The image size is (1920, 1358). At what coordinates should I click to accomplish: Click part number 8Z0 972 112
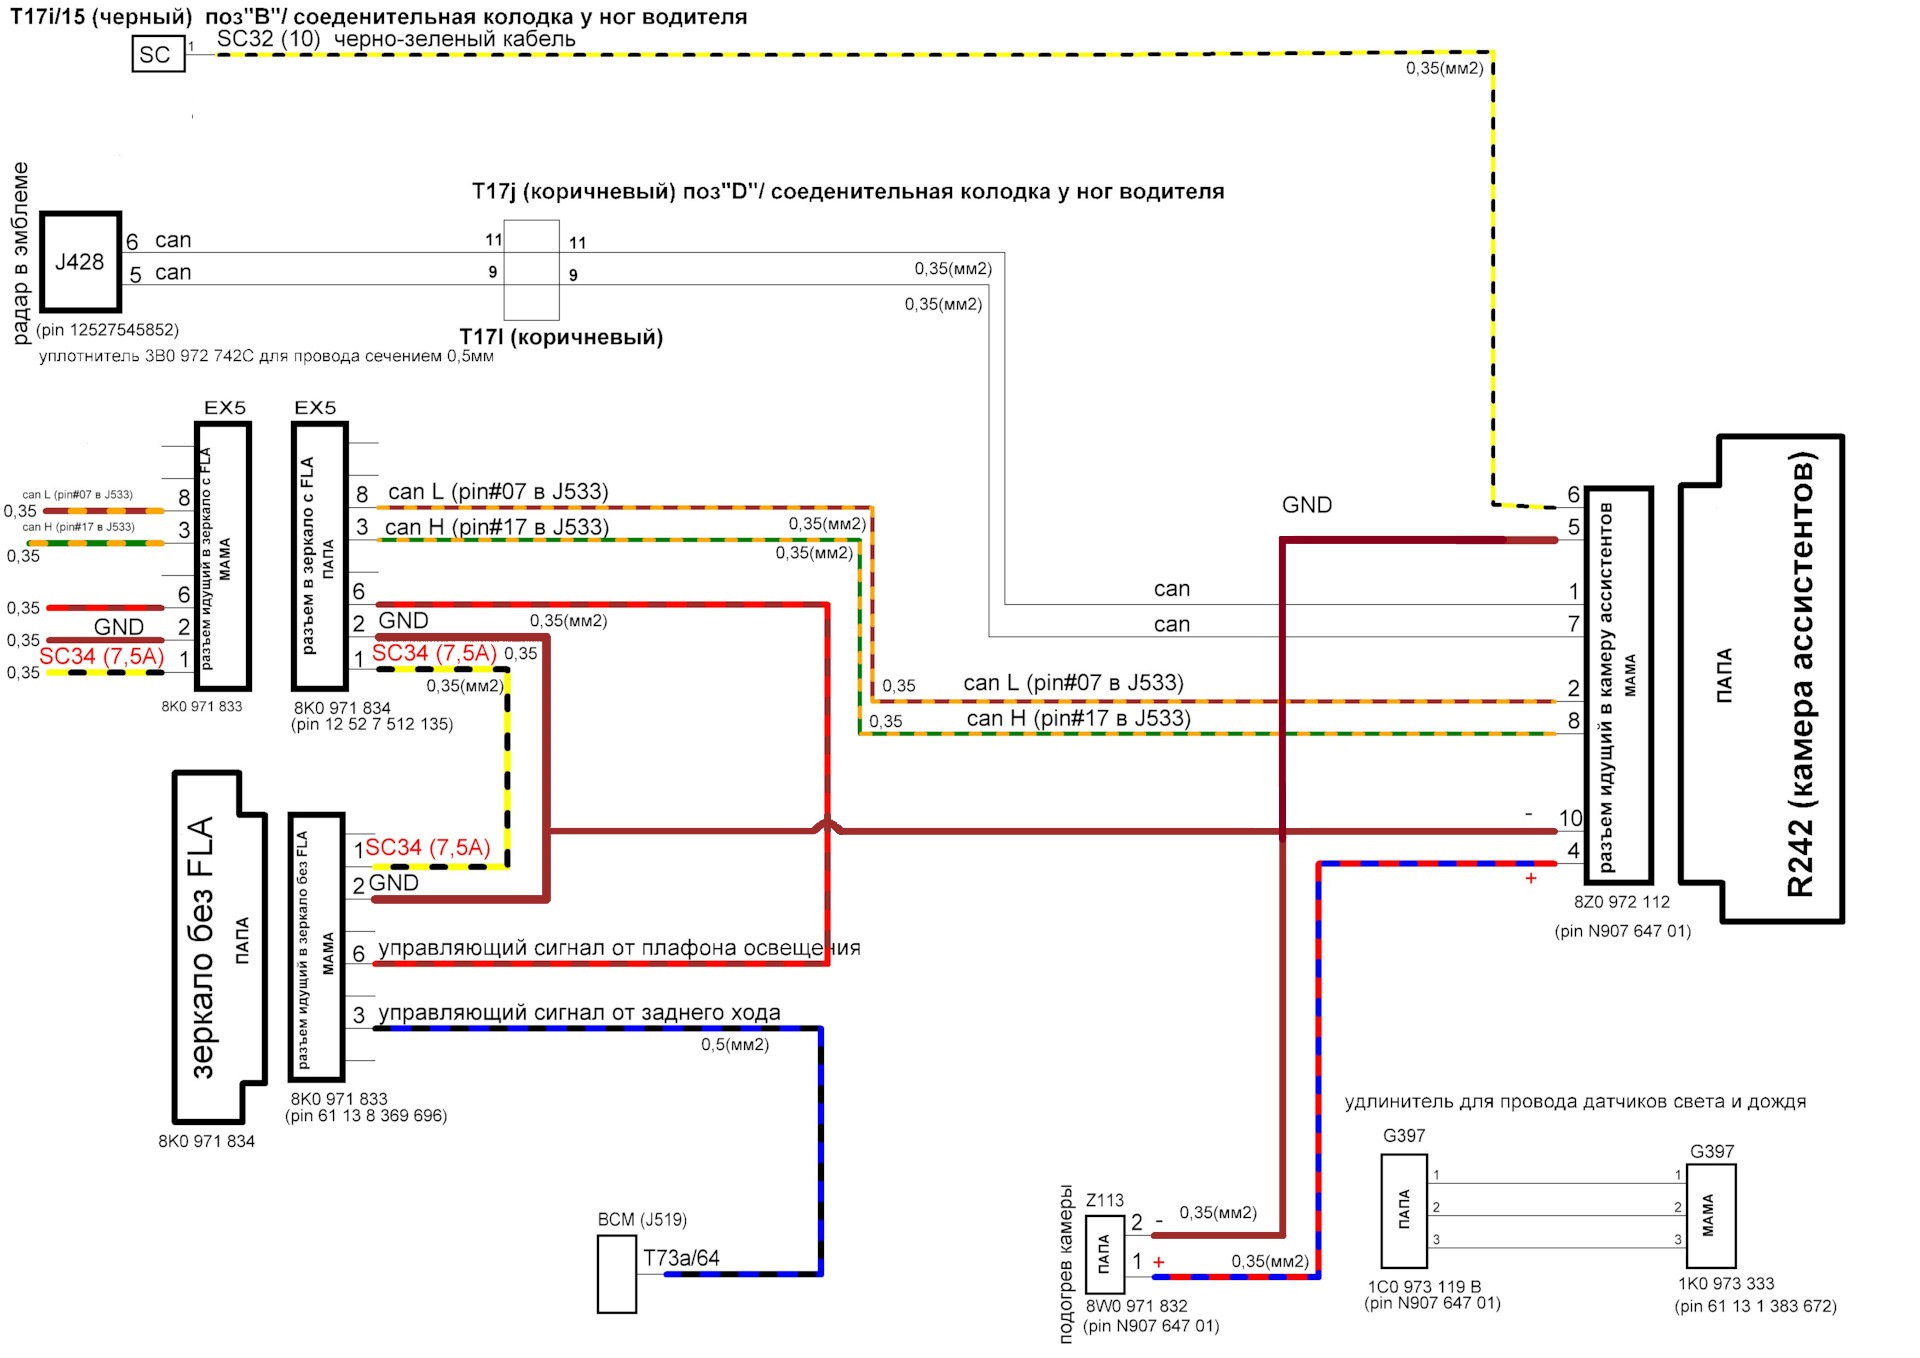point(1621,902)
